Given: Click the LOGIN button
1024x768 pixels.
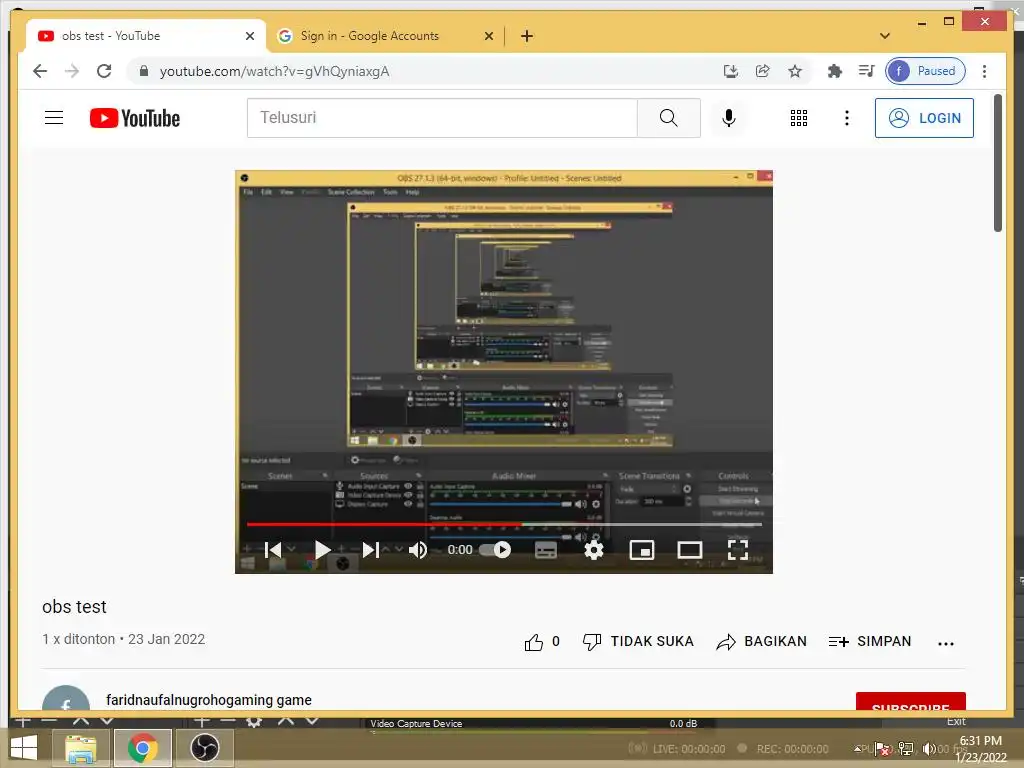Looking at the screenshot, I should [924, 118].
